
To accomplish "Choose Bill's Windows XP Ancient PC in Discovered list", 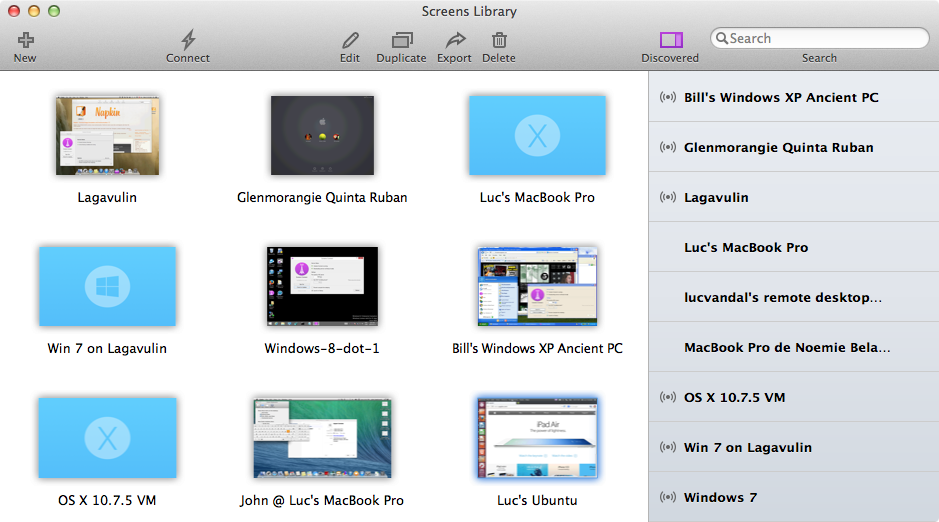I will [794, 97].
